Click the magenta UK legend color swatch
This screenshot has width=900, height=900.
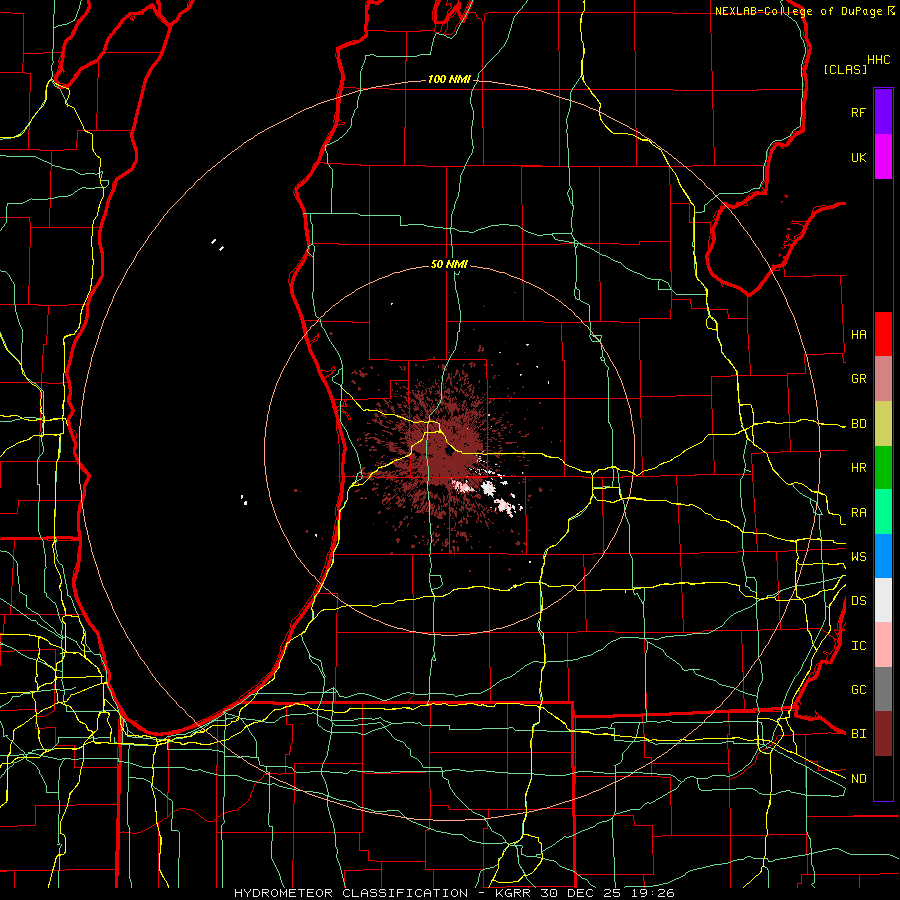[x=883, y=156]
